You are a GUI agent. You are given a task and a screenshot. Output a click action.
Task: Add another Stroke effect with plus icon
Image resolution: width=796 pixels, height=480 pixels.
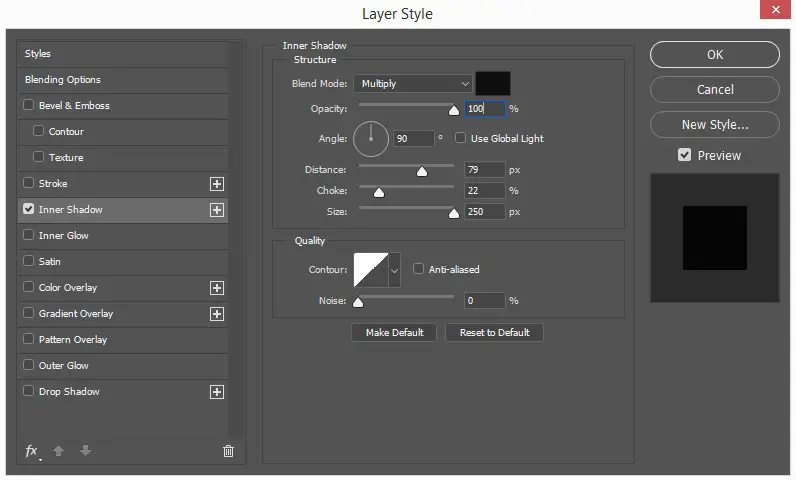point(217,184)
